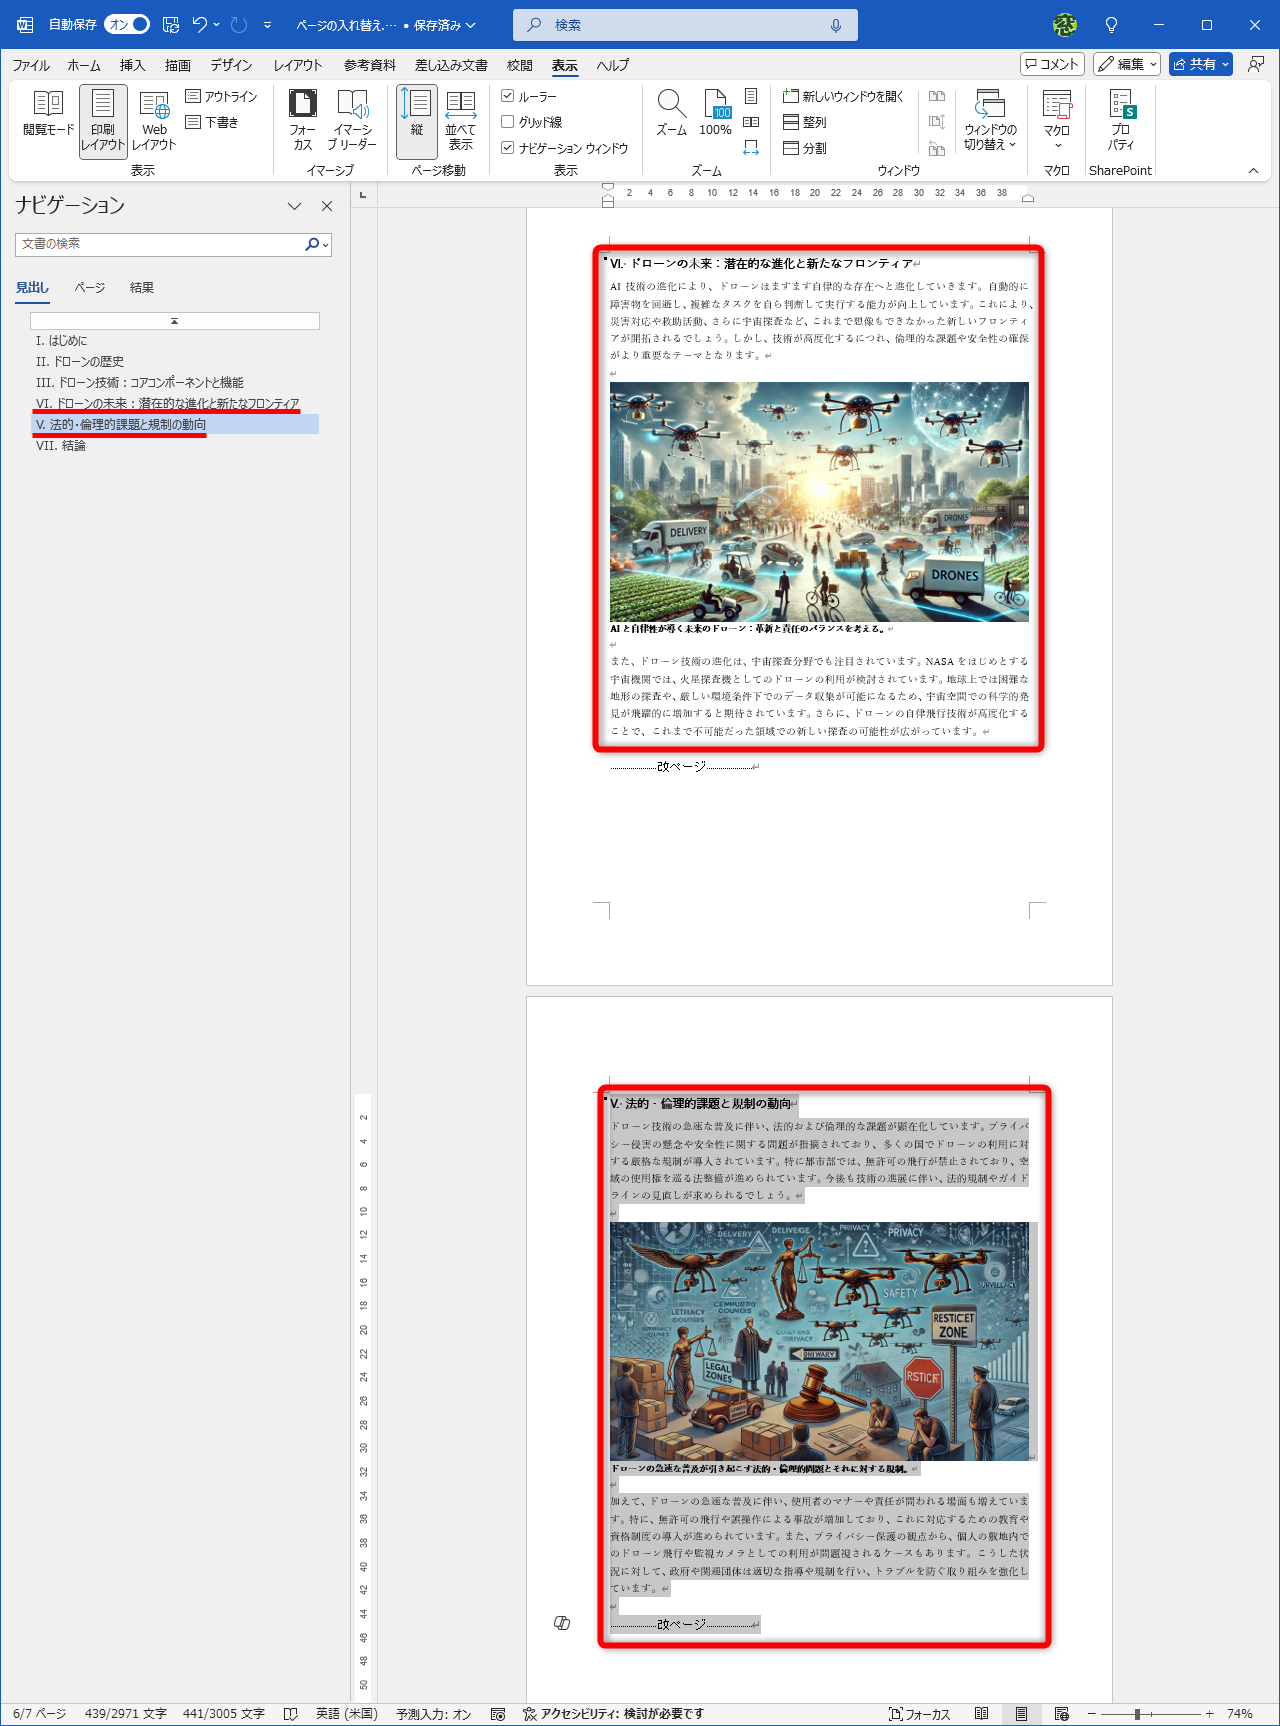Screen dimensions: 1280x1726
Task: Open the レイアウト ribbon tab
Action: click(x=298, y=65)
